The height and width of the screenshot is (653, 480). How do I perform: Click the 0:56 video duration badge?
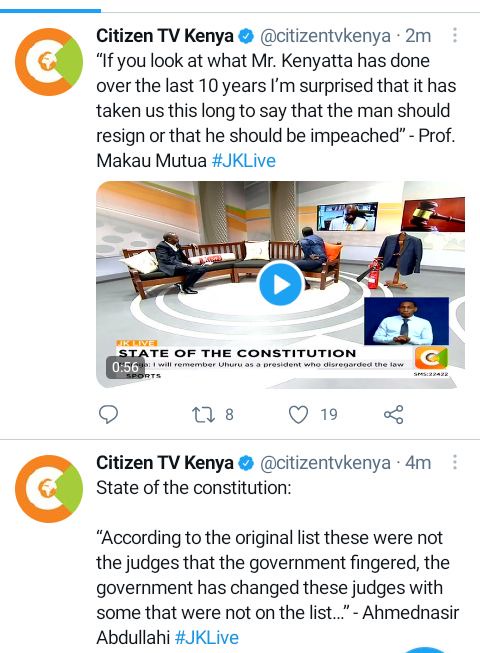click(125, 367)
